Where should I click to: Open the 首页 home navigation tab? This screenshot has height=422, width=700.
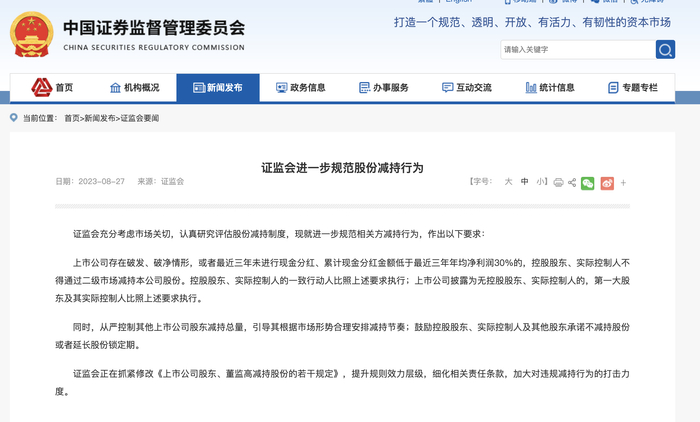pyautogui.click(x=52, y=88)
